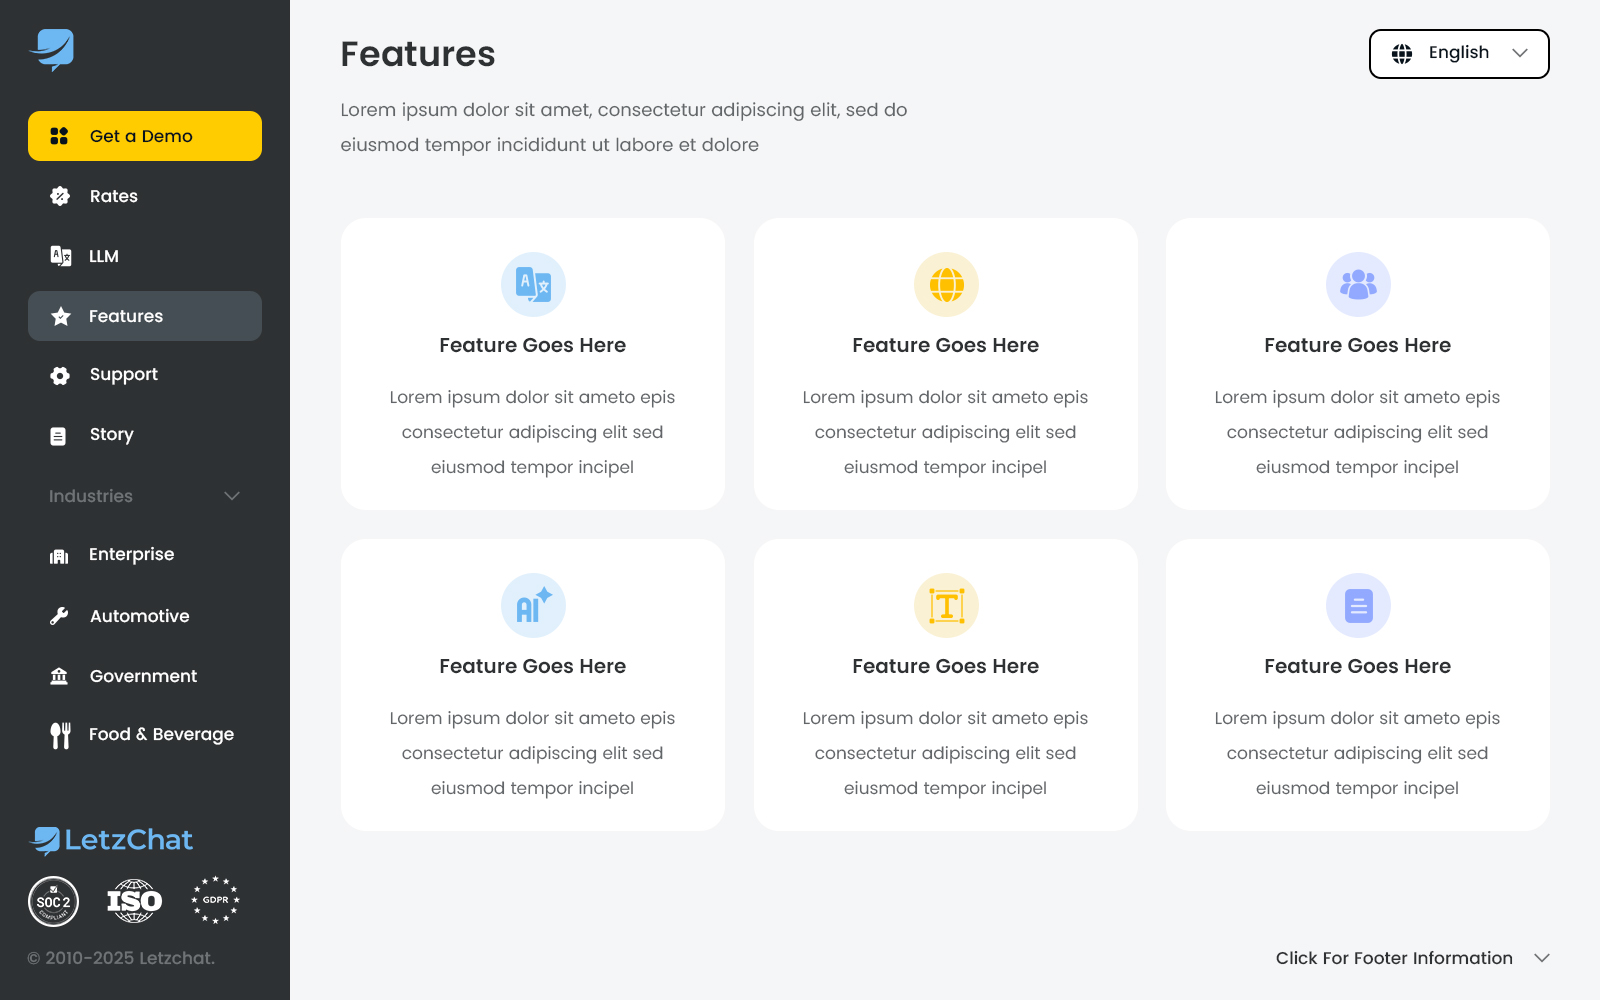Select Support in the sidebar

click(123, 375)
